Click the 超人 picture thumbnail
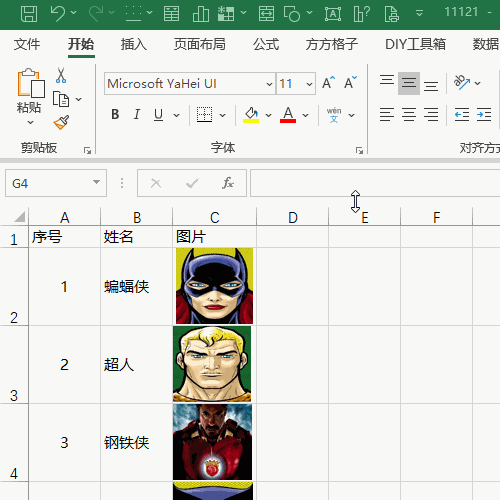The height and width of the screenshot is (500, 500). [x=212, y=364]
